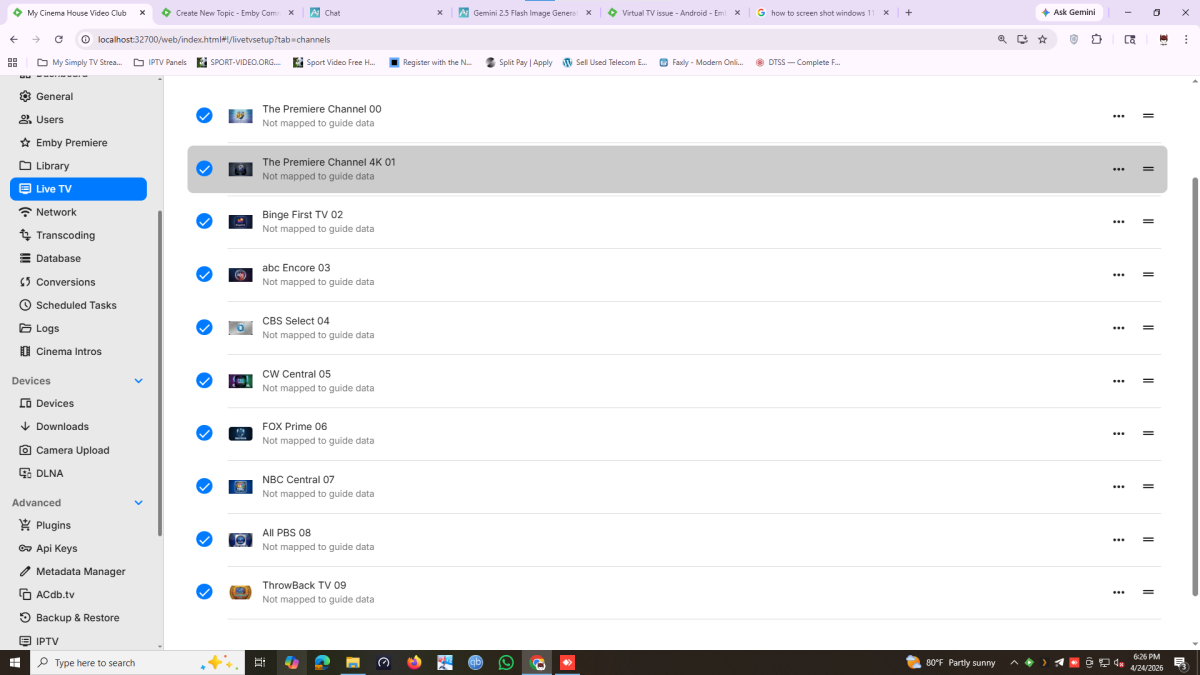Open more options for The Premiere Channel 4K 01
Screen dimensions: 1200x675
tap(1118, 169)
